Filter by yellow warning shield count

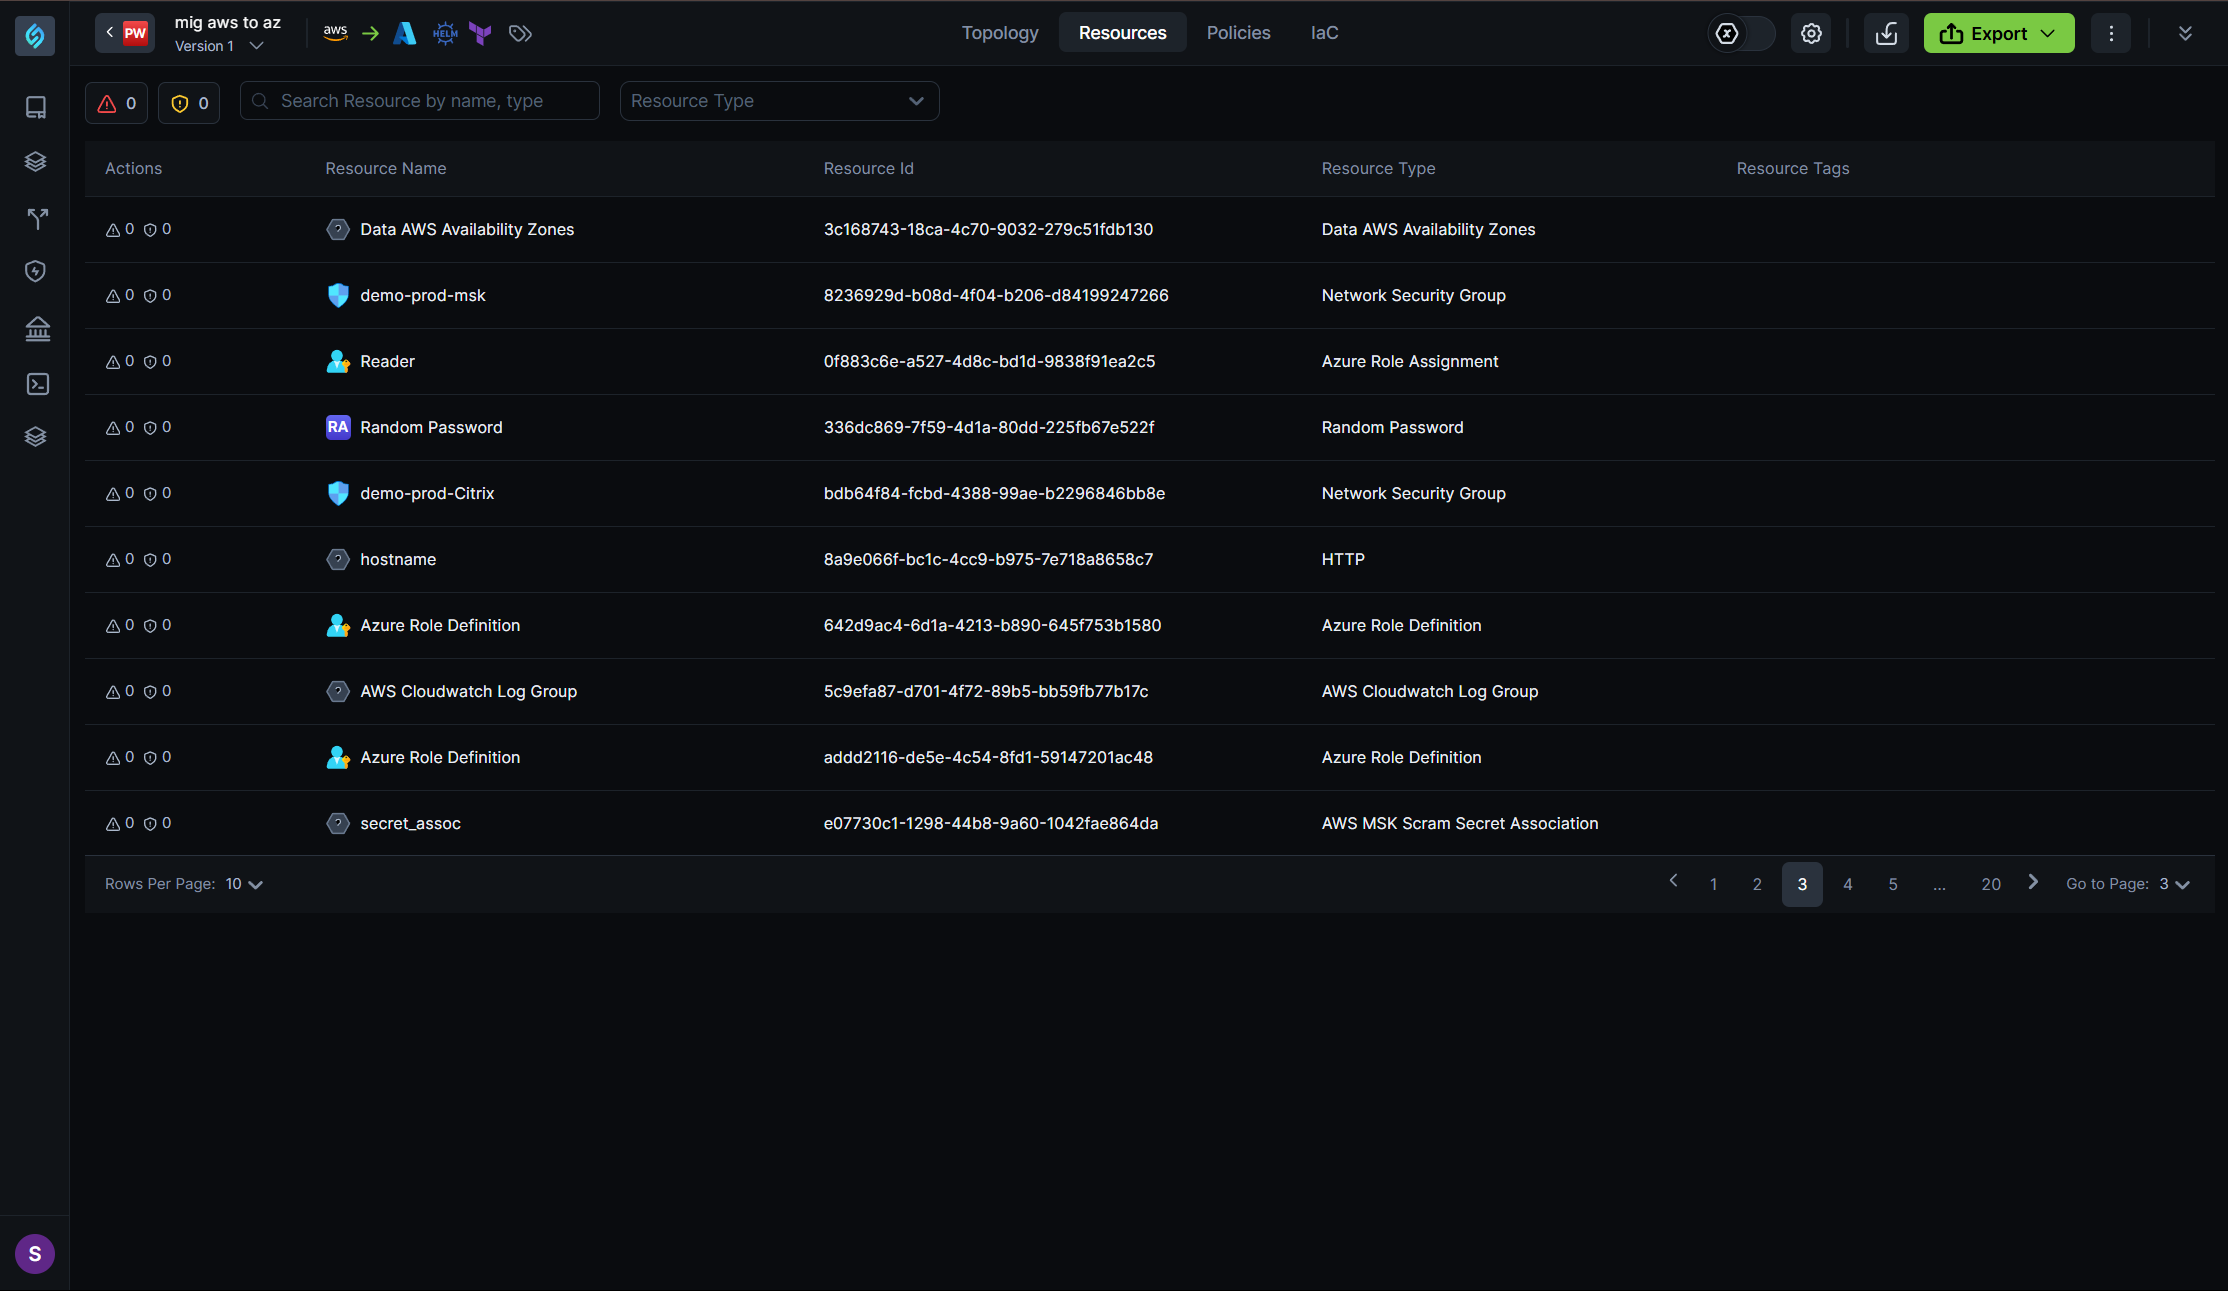click(x=189, y=103)
